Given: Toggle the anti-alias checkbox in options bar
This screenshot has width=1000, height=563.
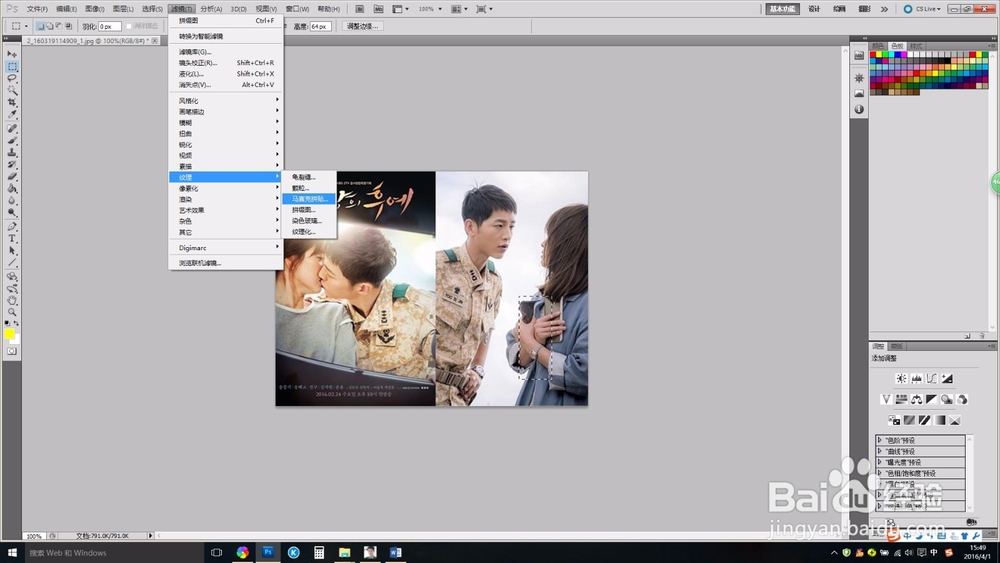Looking at the screenshot, I should click(x=128, y=26).
